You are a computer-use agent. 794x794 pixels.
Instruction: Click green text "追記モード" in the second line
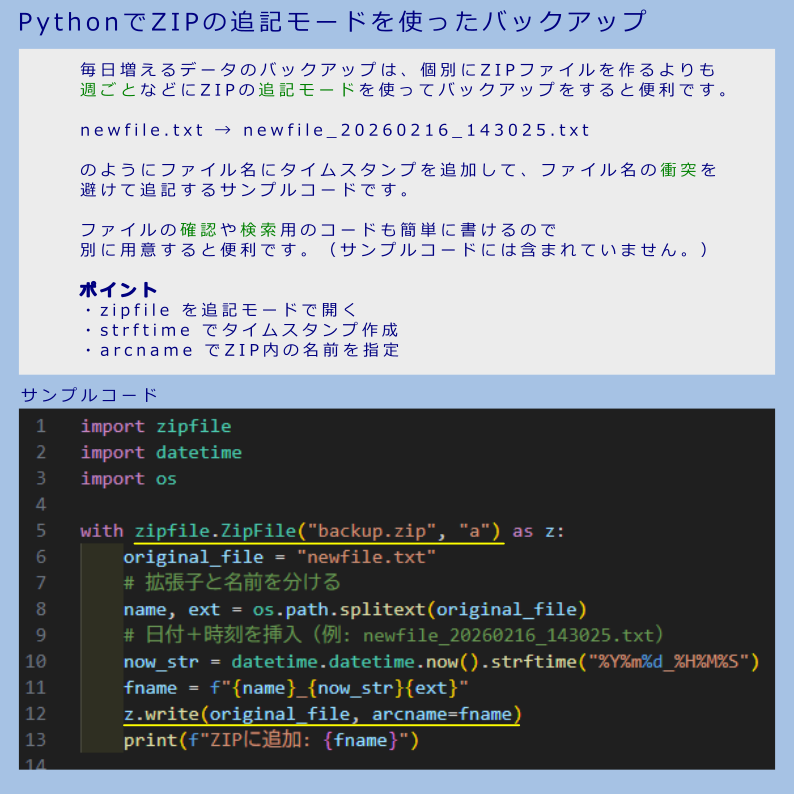307,90
